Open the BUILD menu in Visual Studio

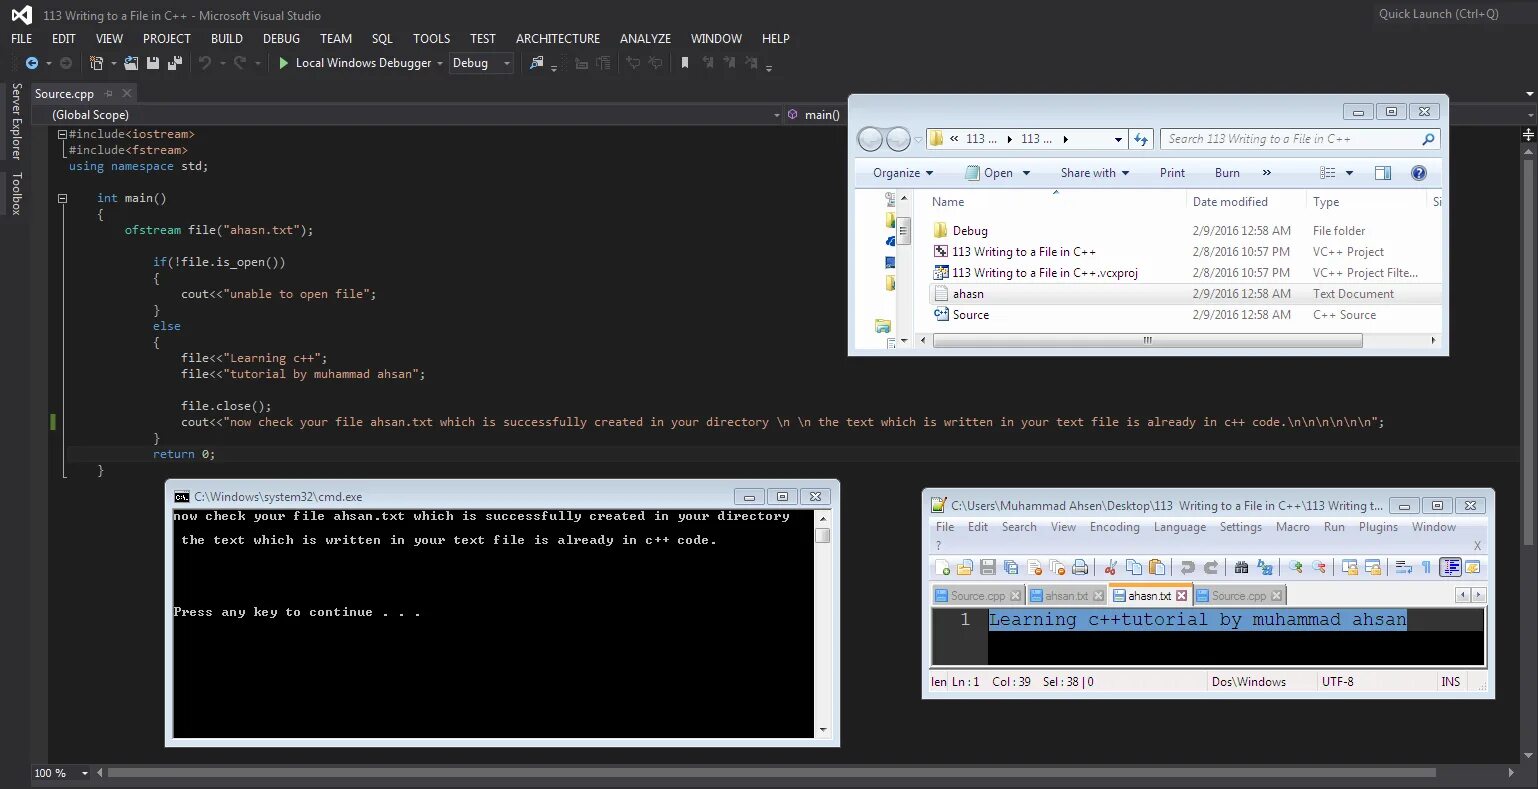227,39
